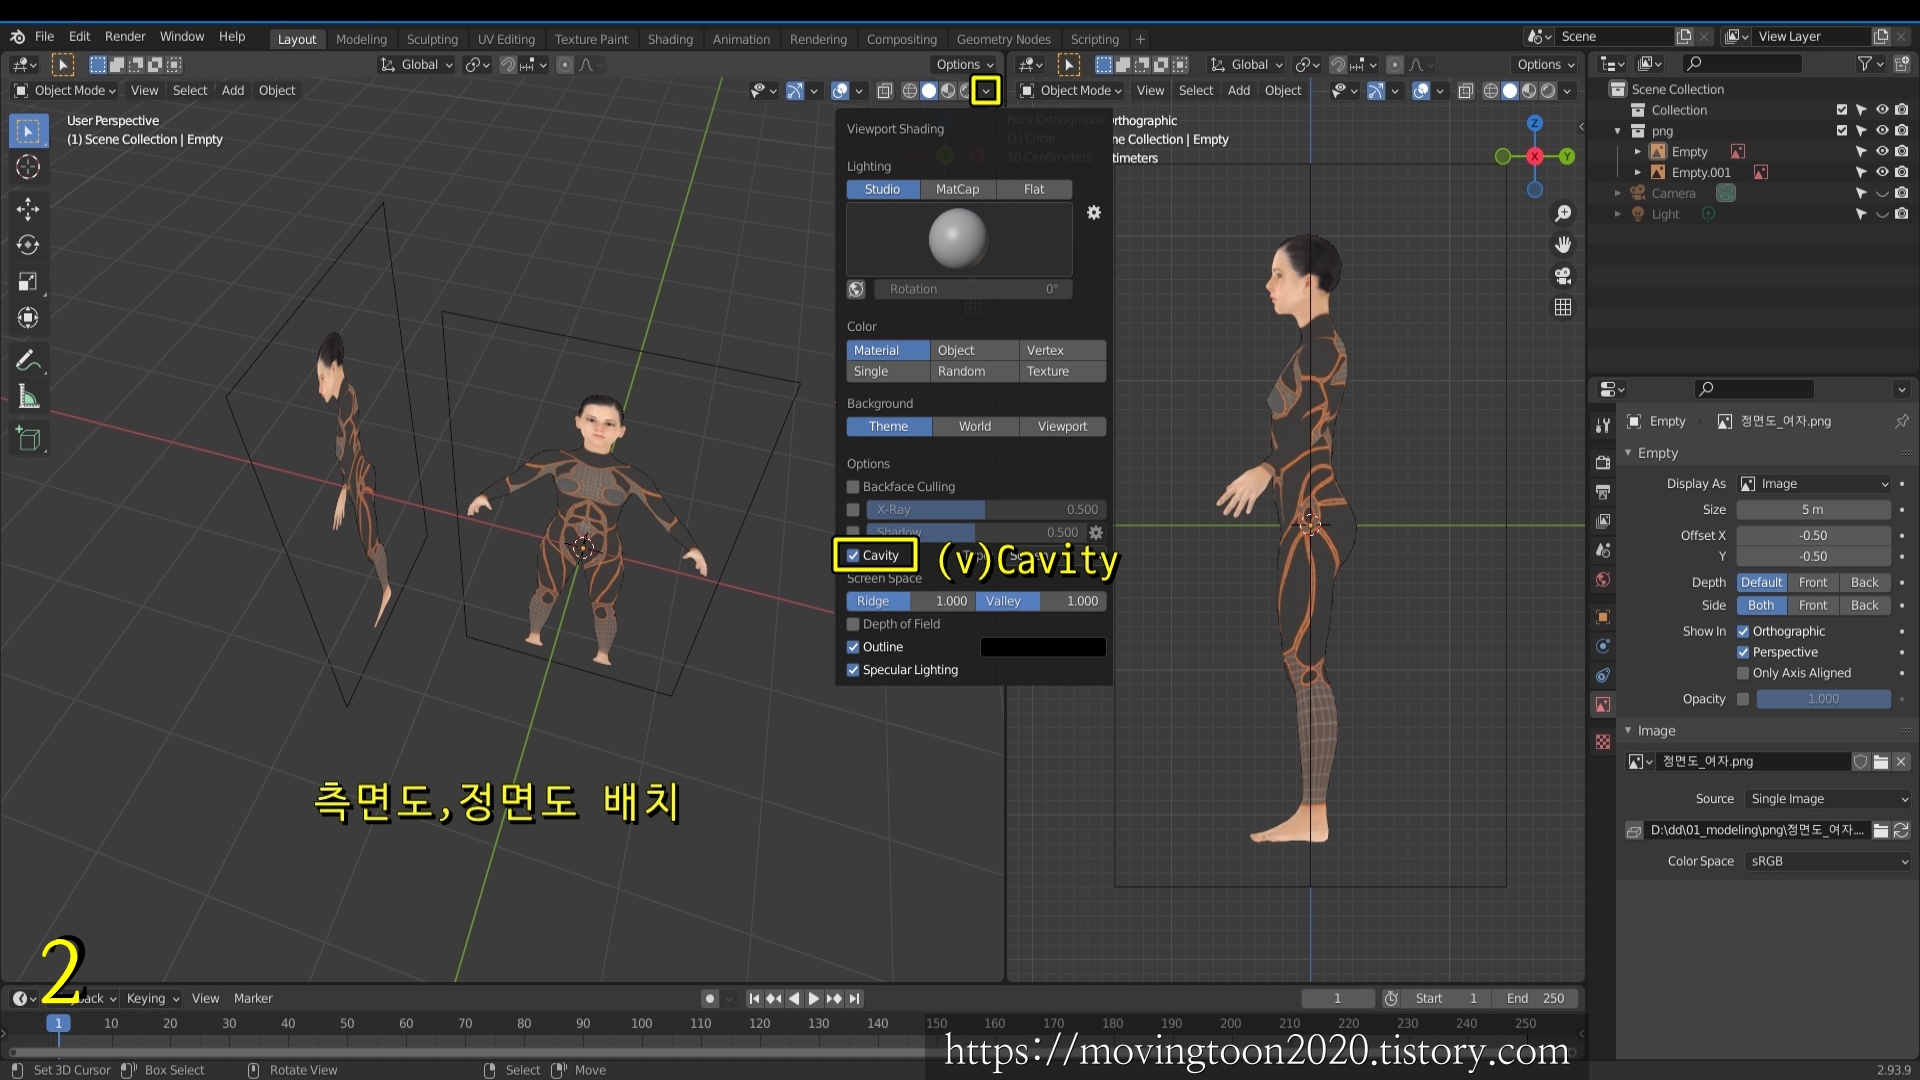This screenshot has height=1080, width=1920.
Task: Collapse the Image panel section
Action: 1628,731
